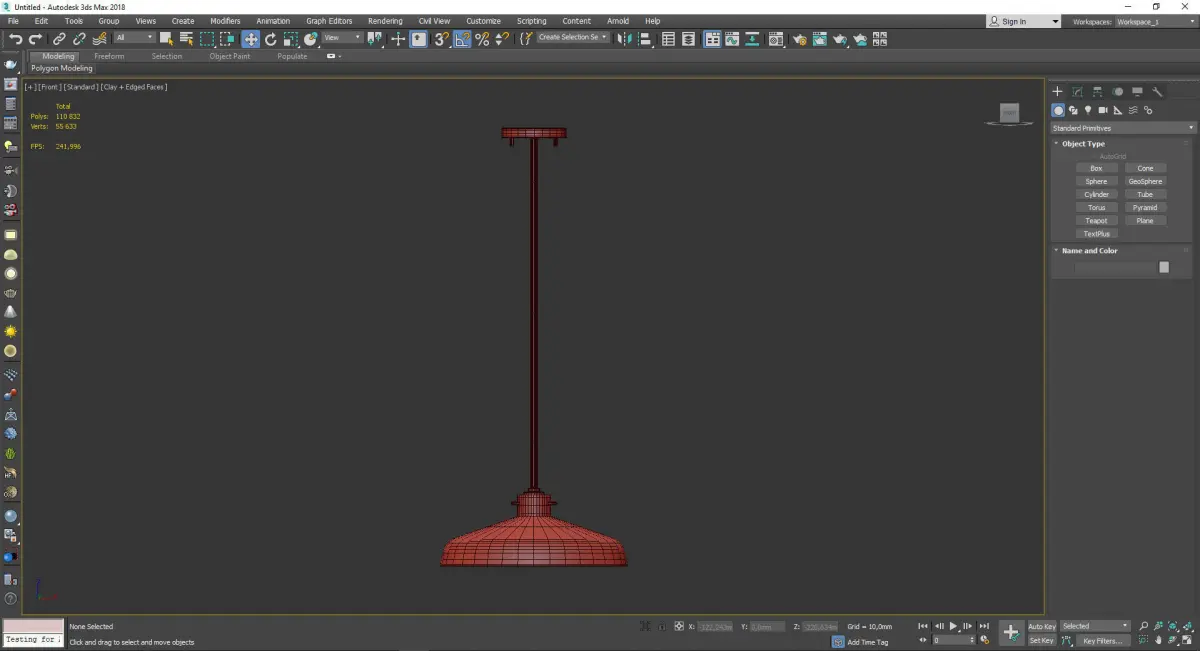1200x651 pixels.
Task: Click the Use Pivot Point Center icon
Action: (374, 39)
